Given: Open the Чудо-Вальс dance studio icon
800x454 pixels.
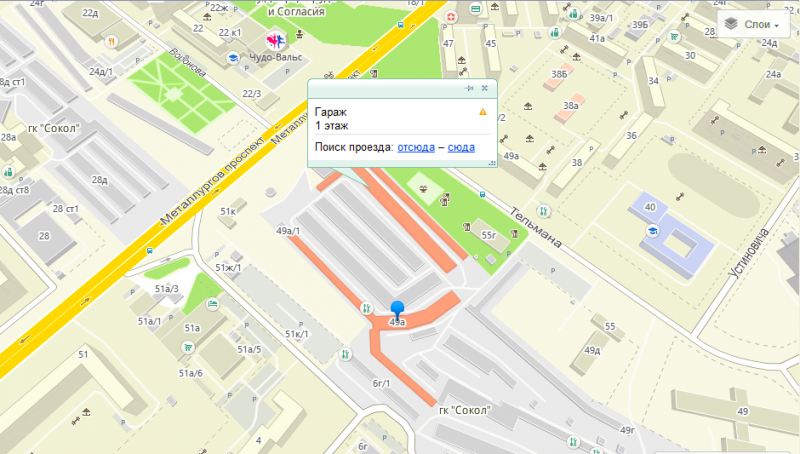Looking at the screenshot, I should coord(276,41).
